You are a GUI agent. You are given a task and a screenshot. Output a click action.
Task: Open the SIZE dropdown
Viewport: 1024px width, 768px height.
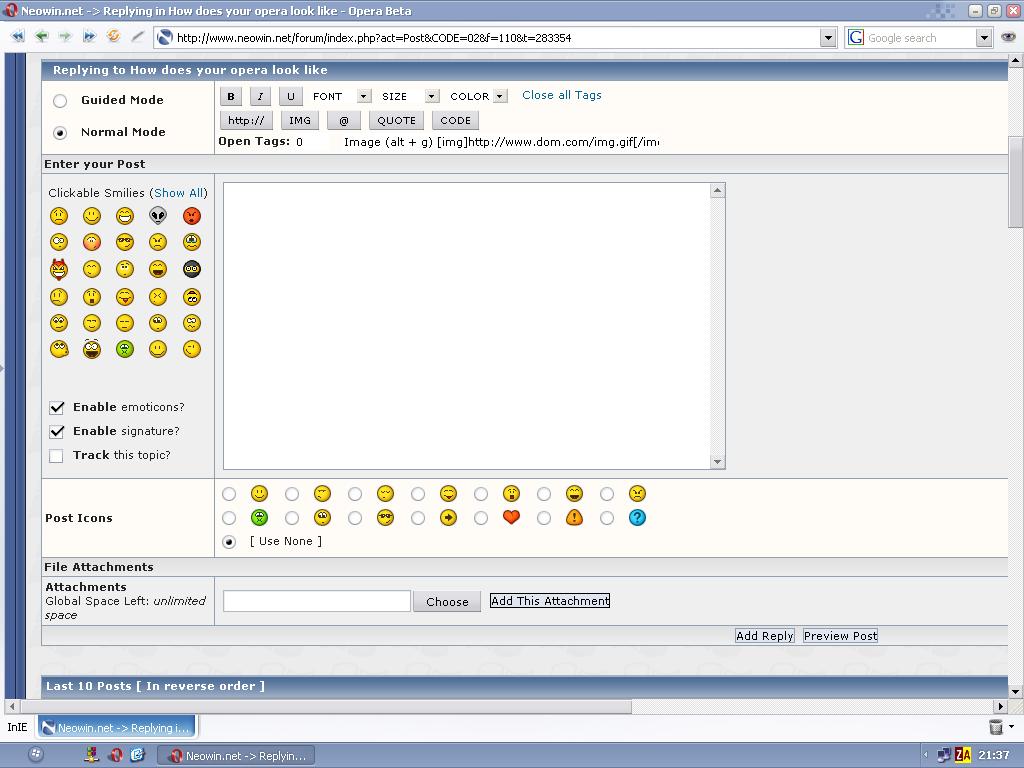432,97
